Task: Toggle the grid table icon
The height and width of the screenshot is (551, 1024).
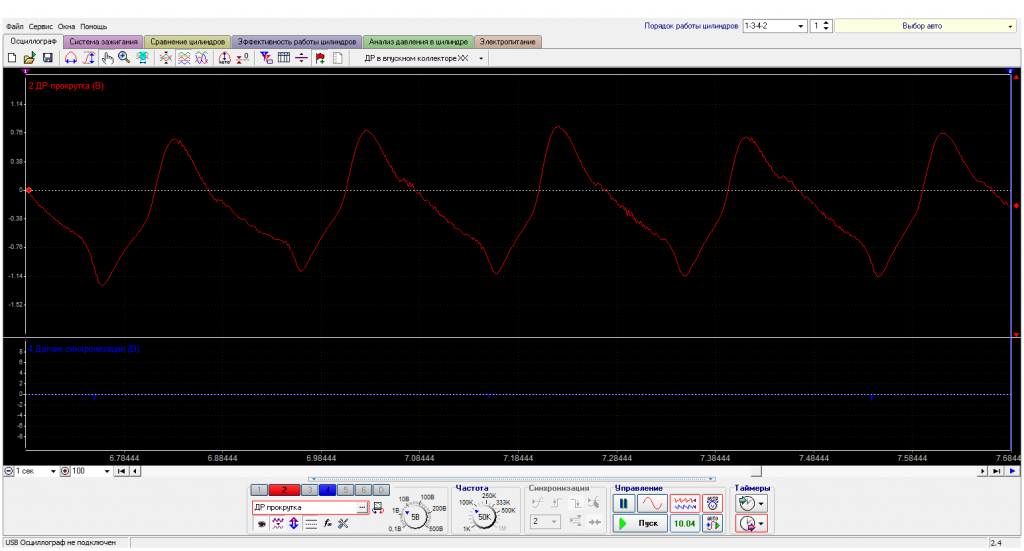Action: coord(283,58)
